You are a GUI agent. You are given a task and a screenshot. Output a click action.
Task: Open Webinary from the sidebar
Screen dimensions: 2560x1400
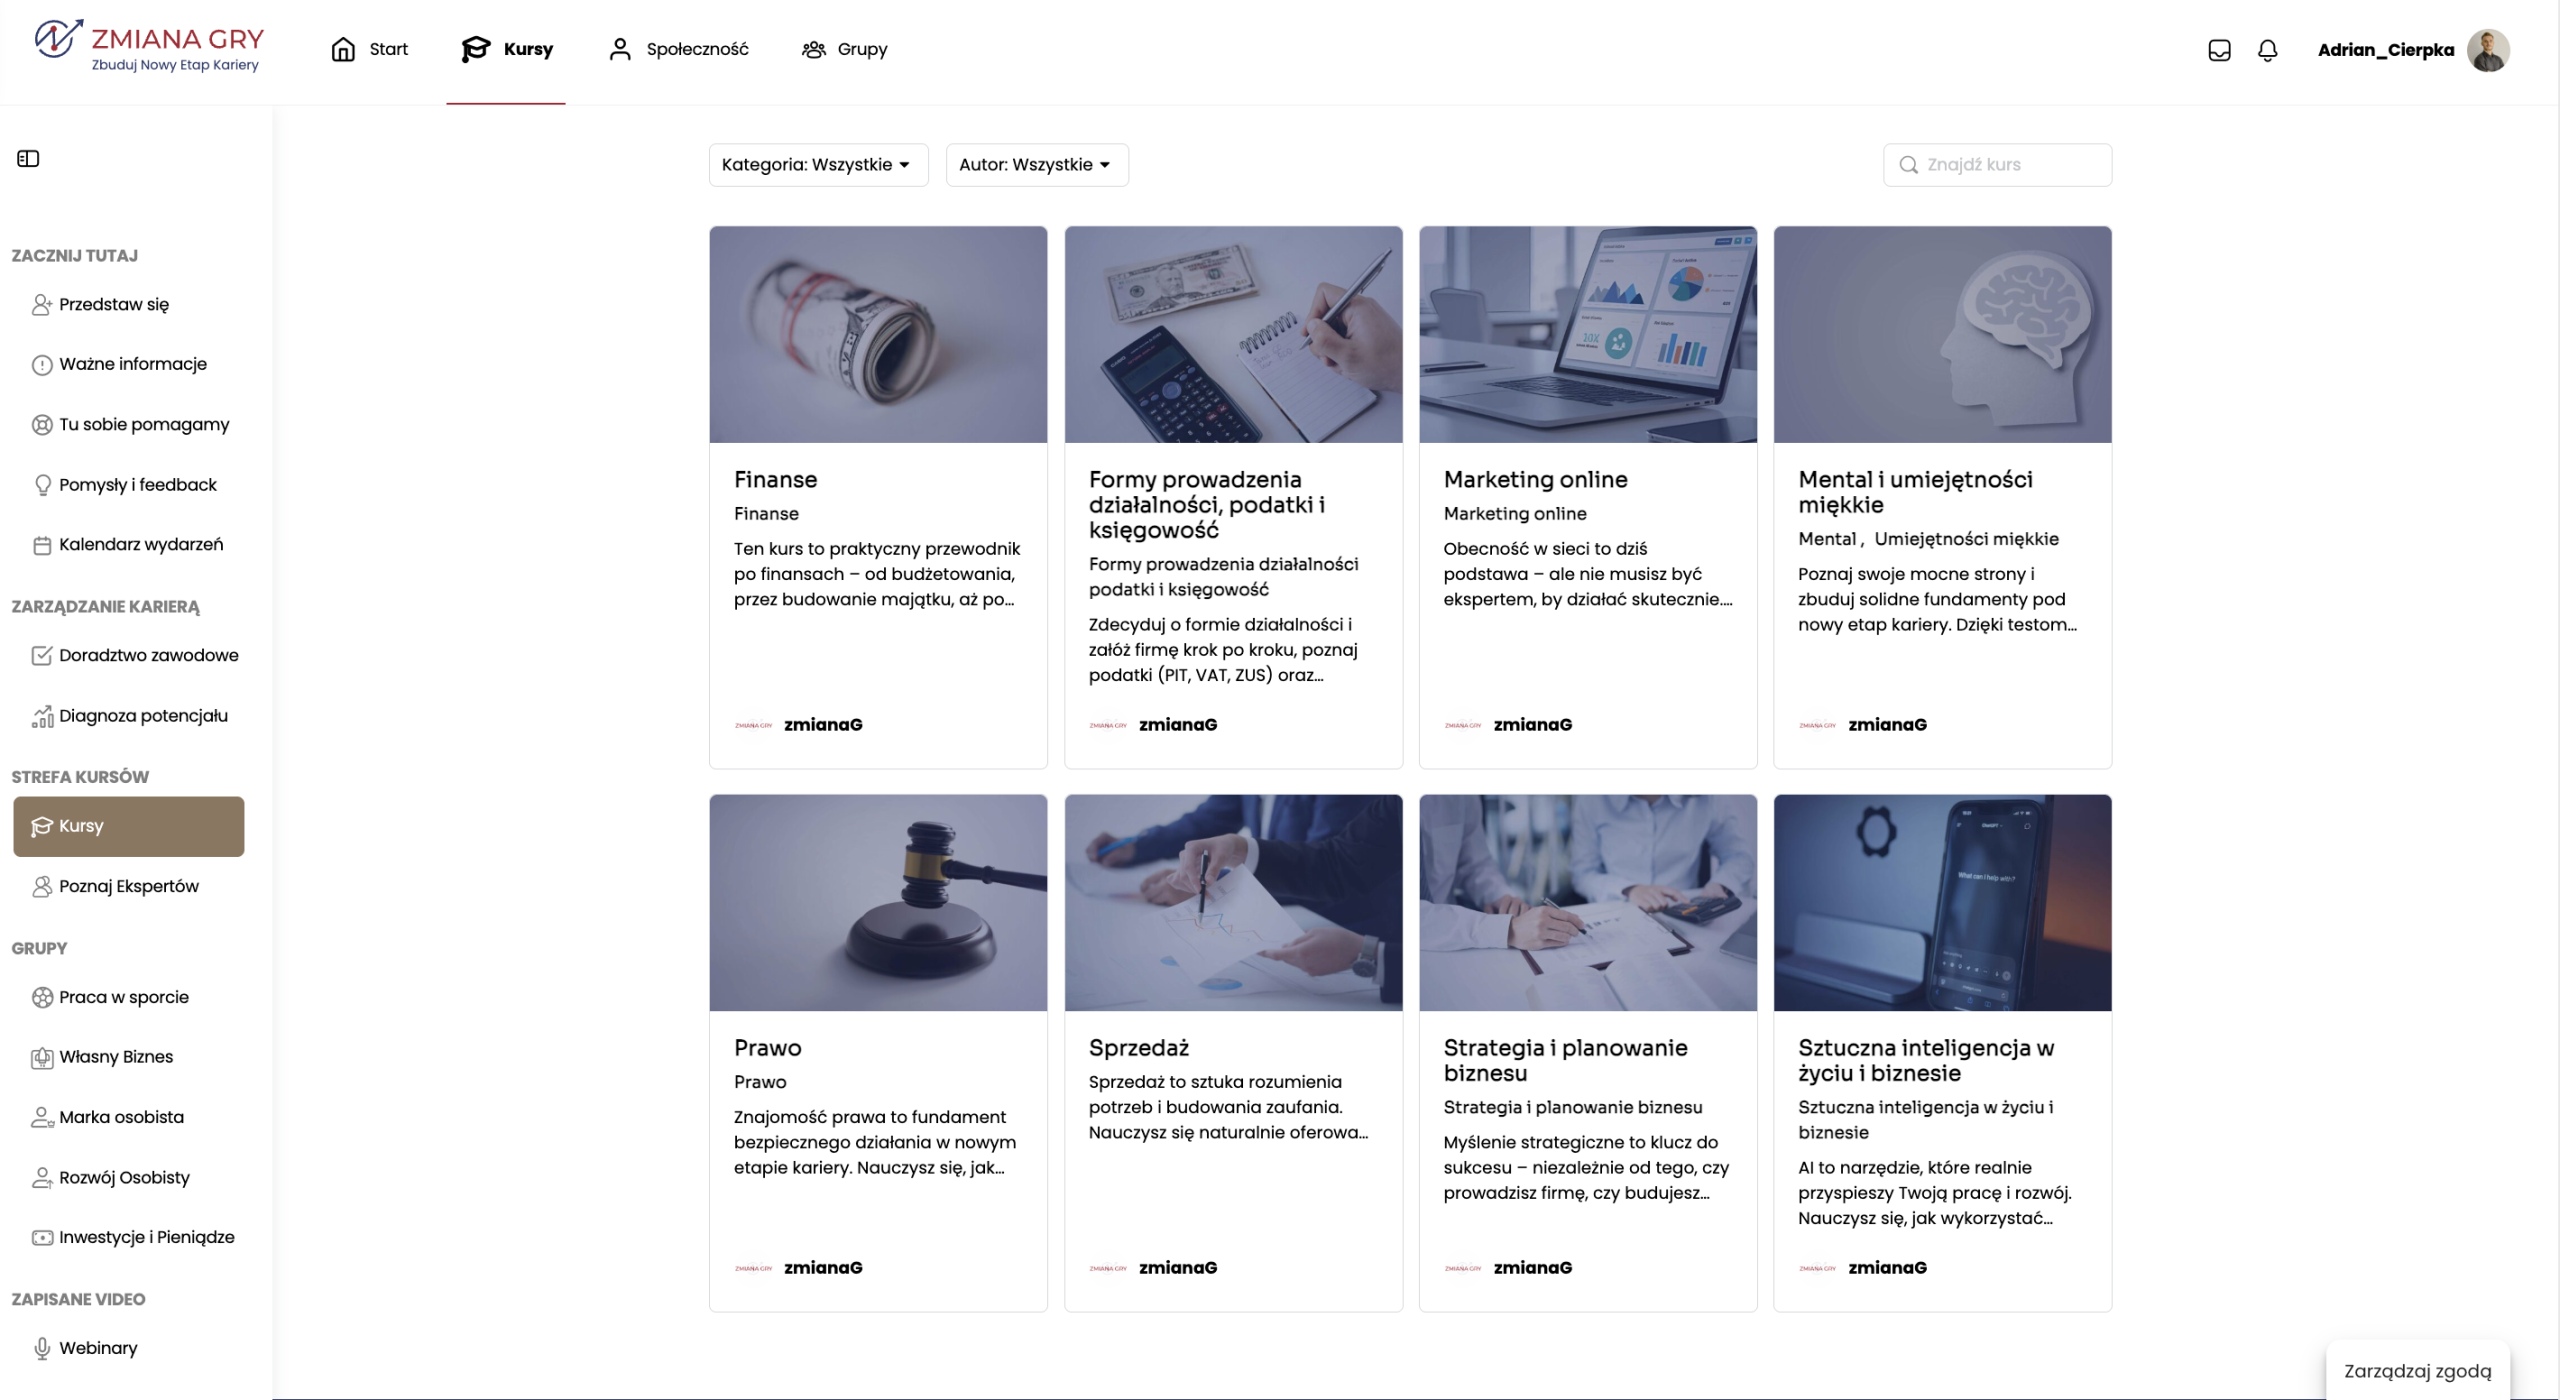pos(98,1348)
